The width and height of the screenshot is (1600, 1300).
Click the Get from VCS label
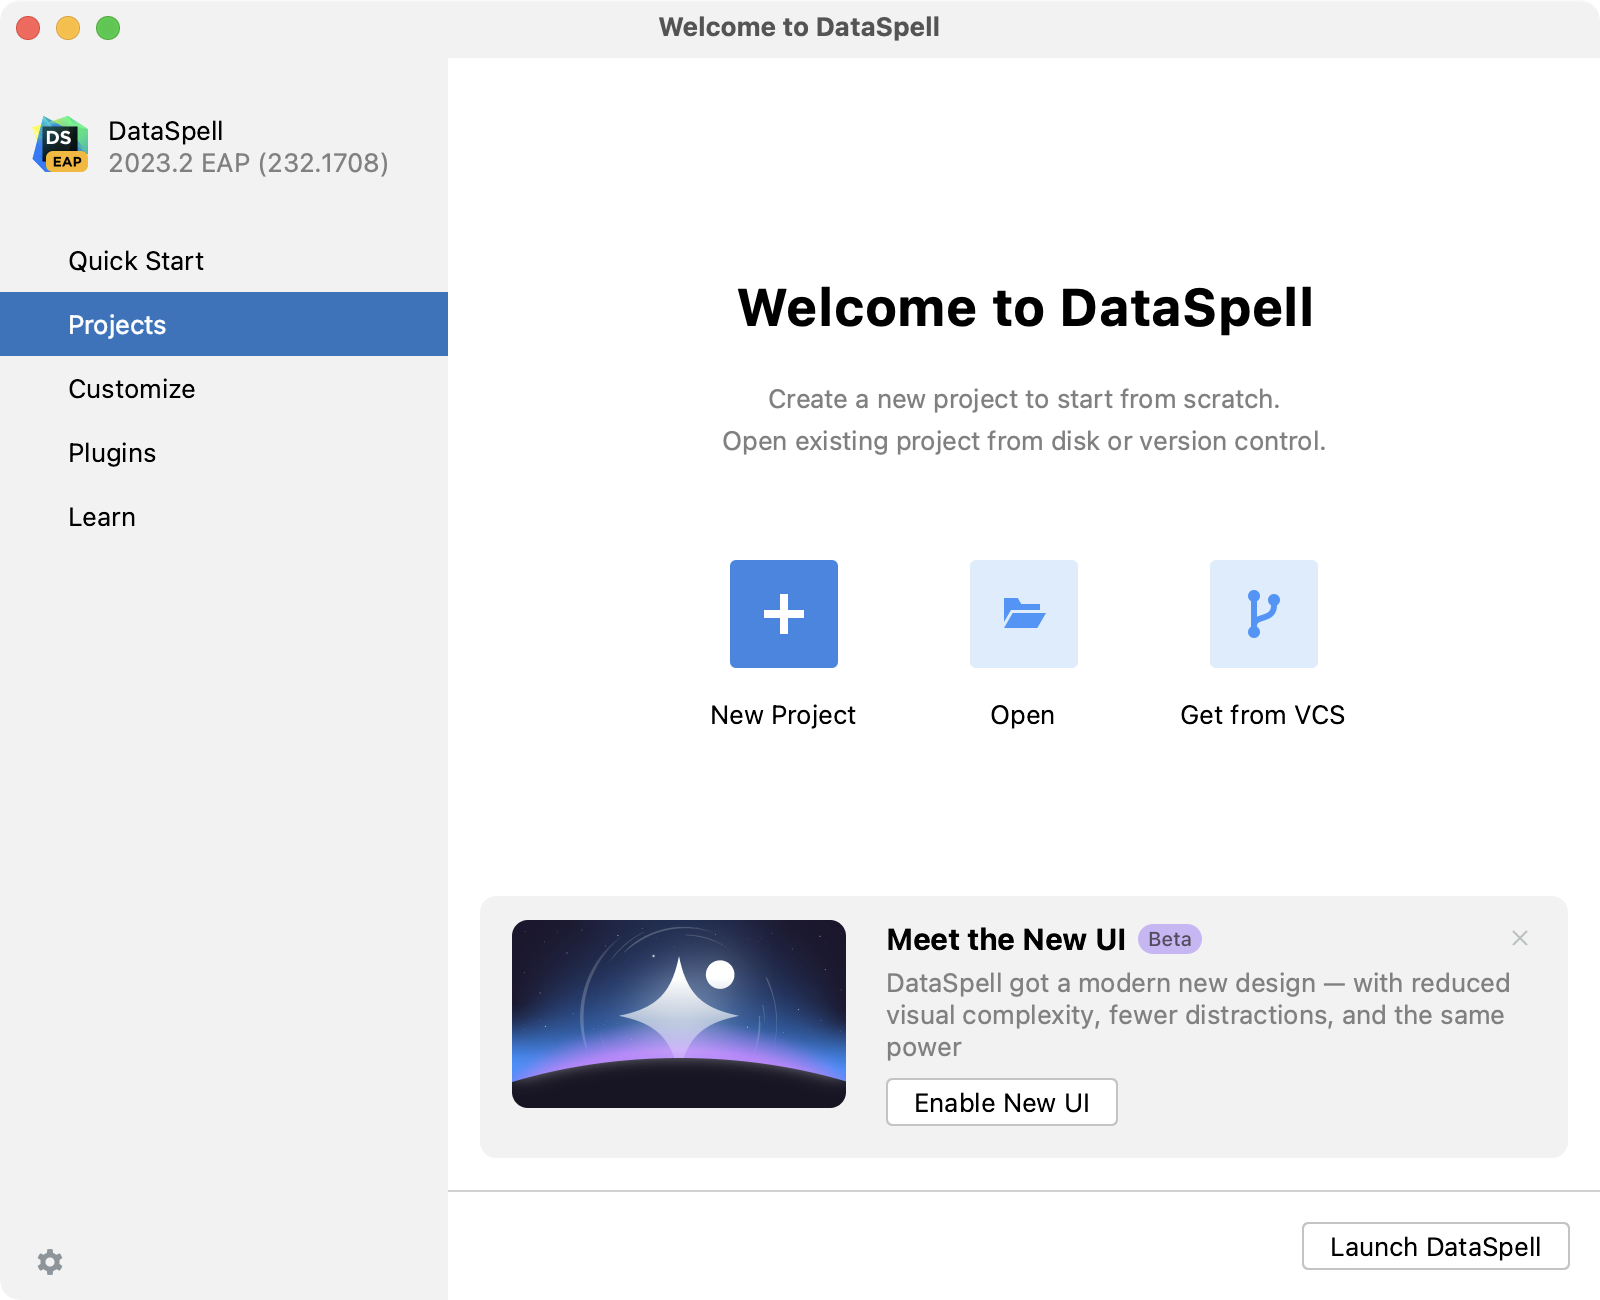click(x=1263, y=715)
